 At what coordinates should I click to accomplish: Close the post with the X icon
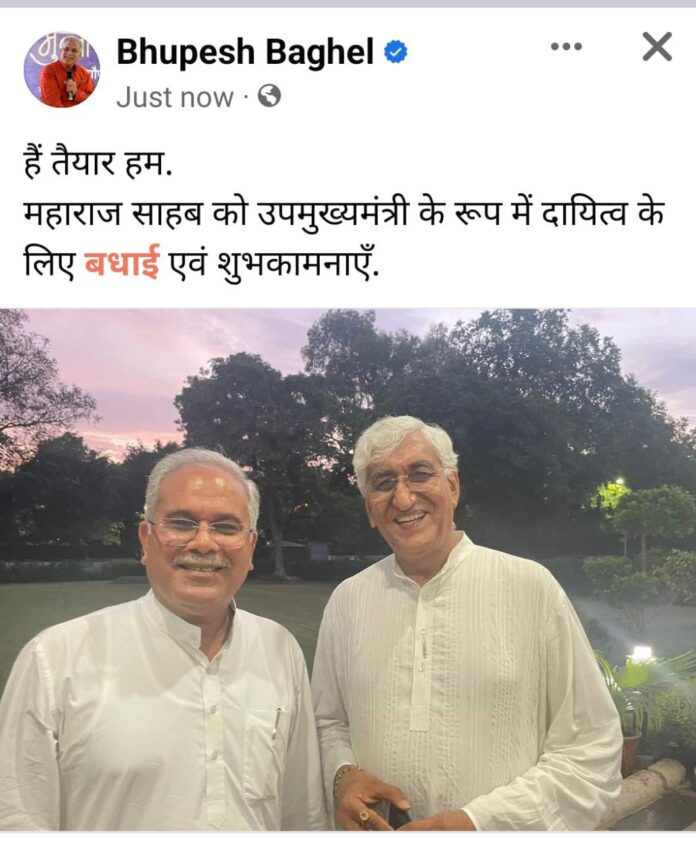pyautogui.click(x=657, y=47)
